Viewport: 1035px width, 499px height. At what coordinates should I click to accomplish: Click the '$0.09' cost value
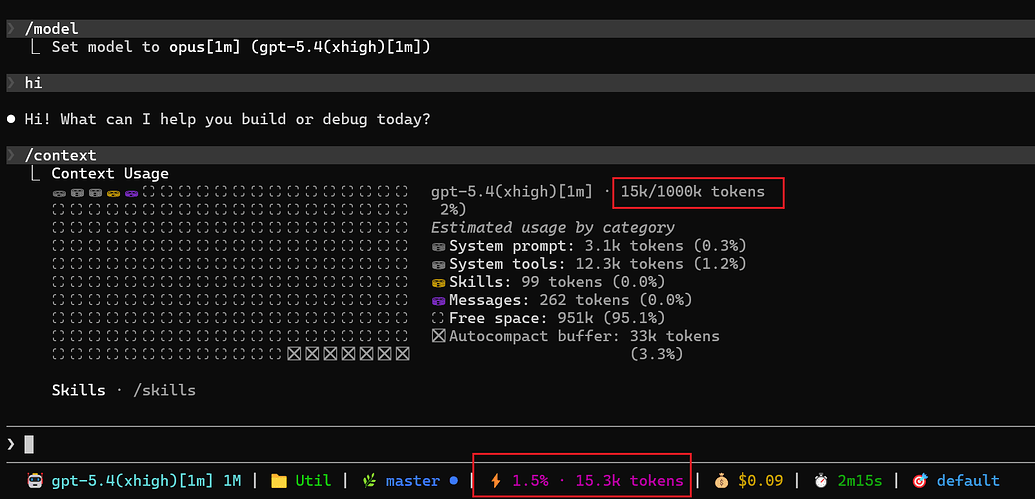coord(761,481)
